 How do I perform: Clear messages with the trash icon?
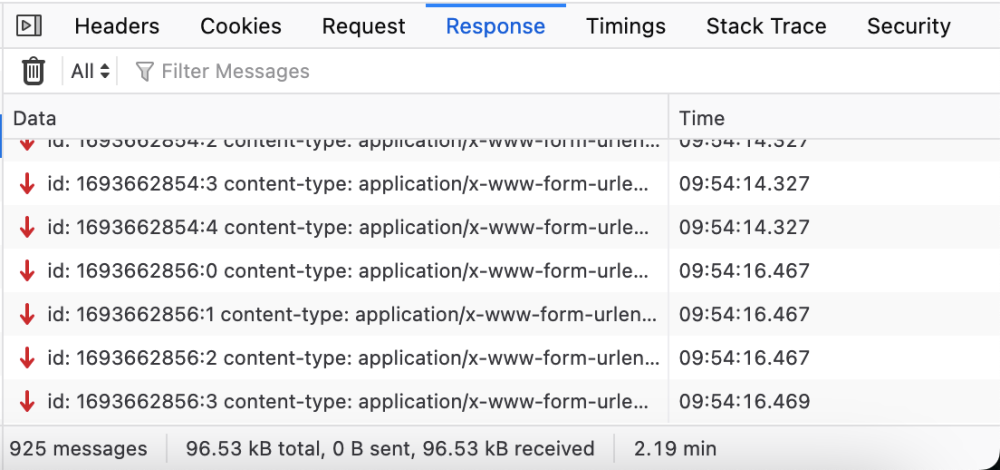(x=33, y=71)
